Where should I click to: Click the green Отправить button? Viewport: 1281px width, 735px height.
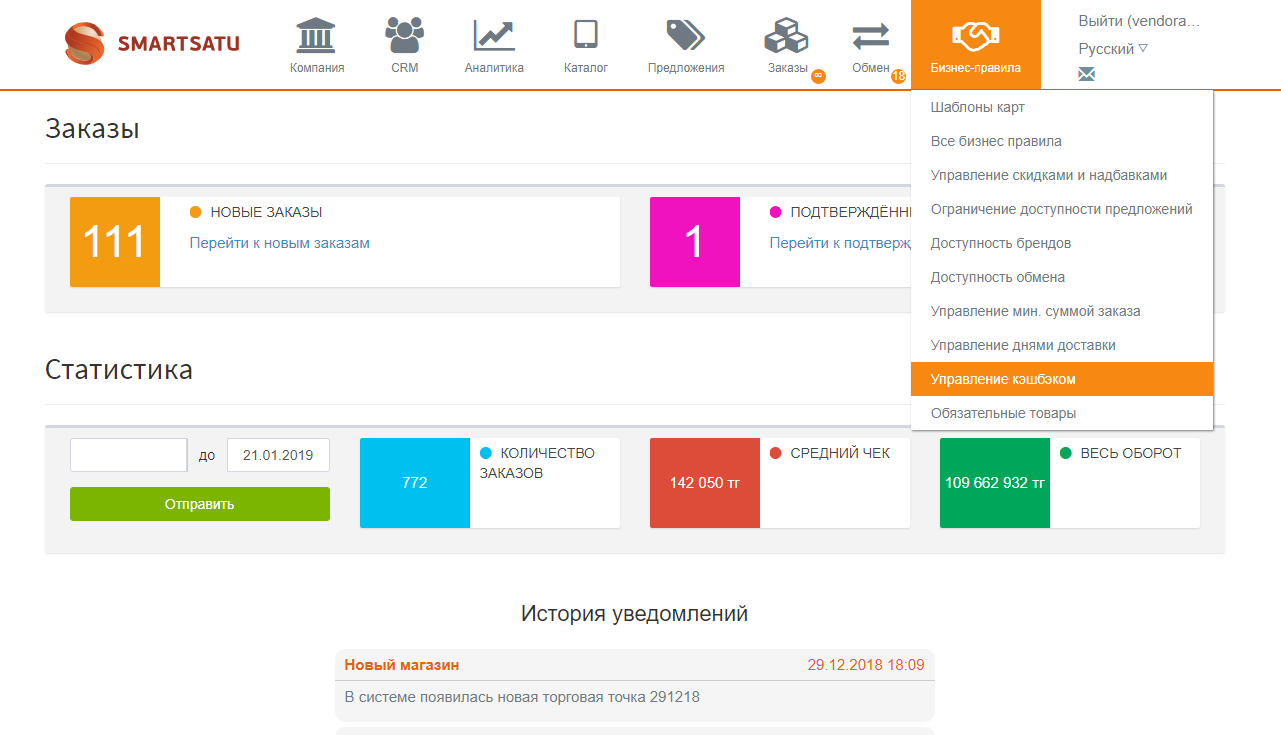click(200, 504)
